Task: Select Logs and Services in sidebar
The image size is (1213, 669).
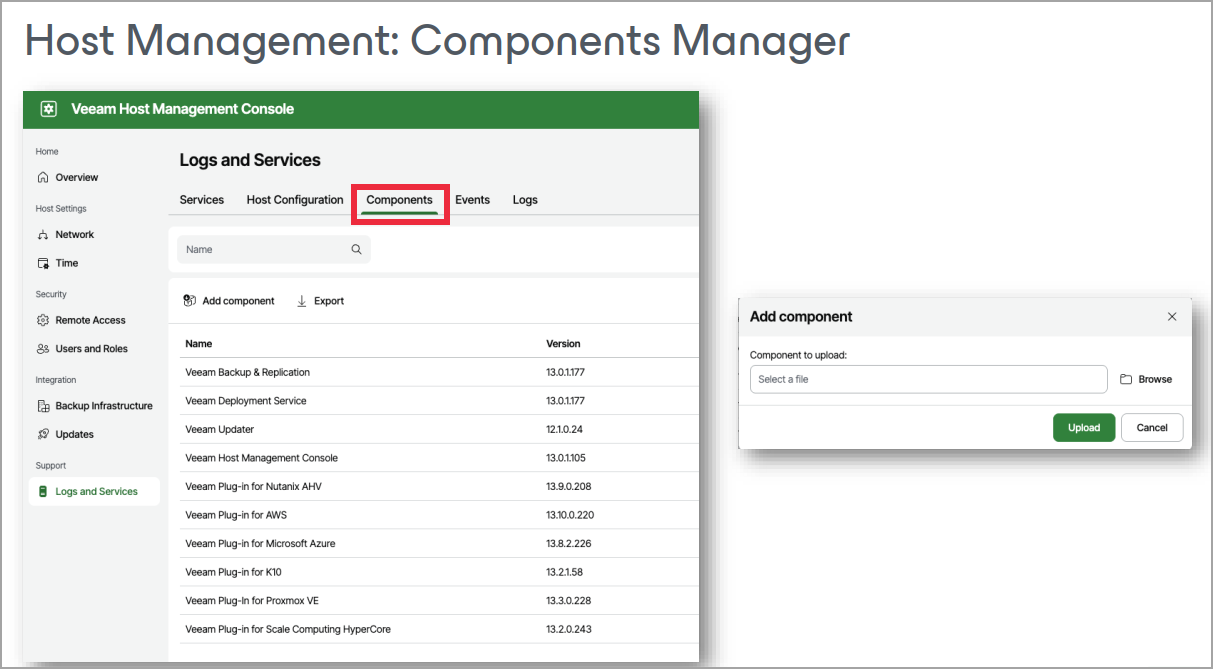Action: (x=96, y=492)
